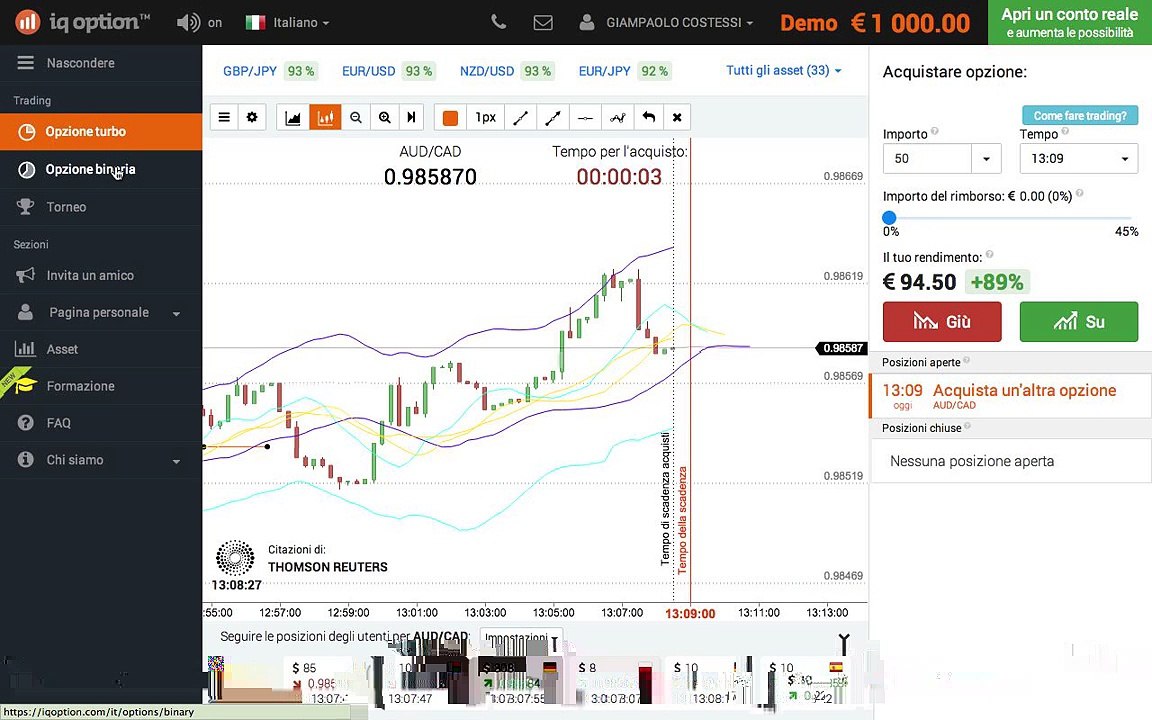The image size is (1152, 720).
Task: Click help icon by Importo del rimborso
Action: [1079, 194]
